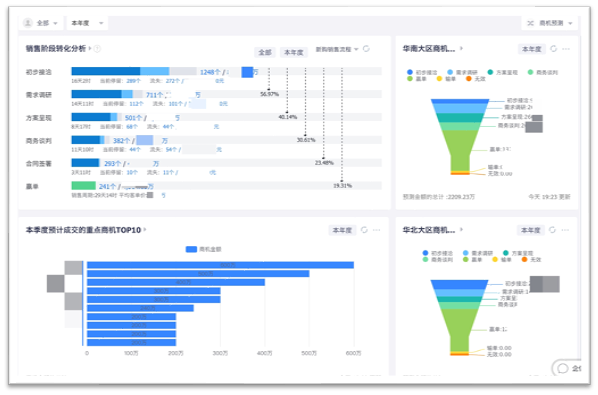
Task: Click the 40.14% conversion rate label
Action: tap(288, 117)
